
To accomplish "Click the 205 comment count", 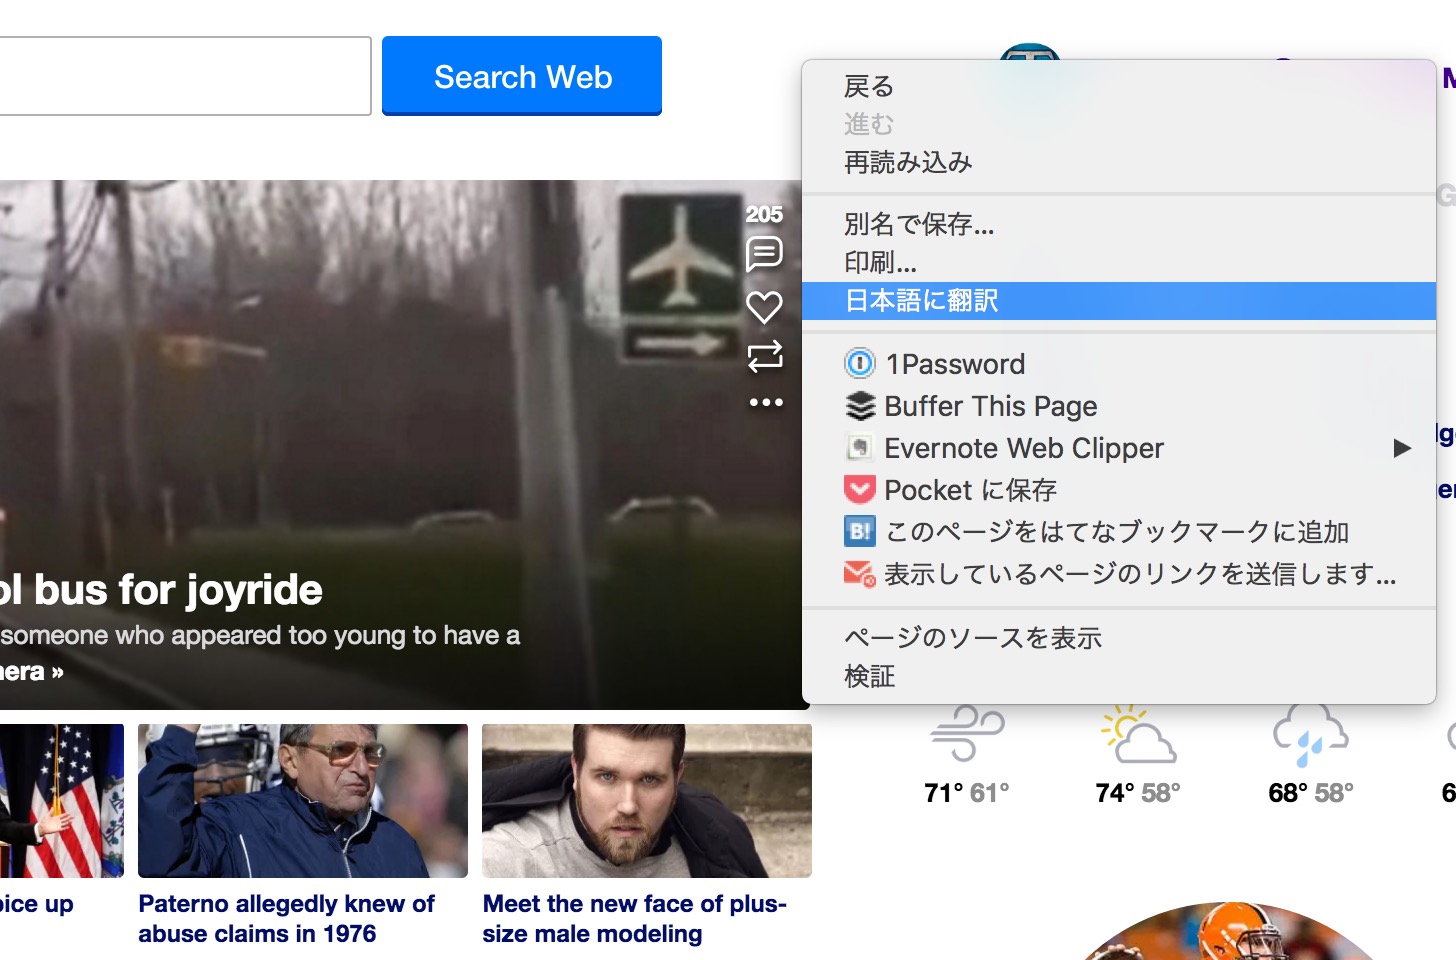I will pos(764,214).
